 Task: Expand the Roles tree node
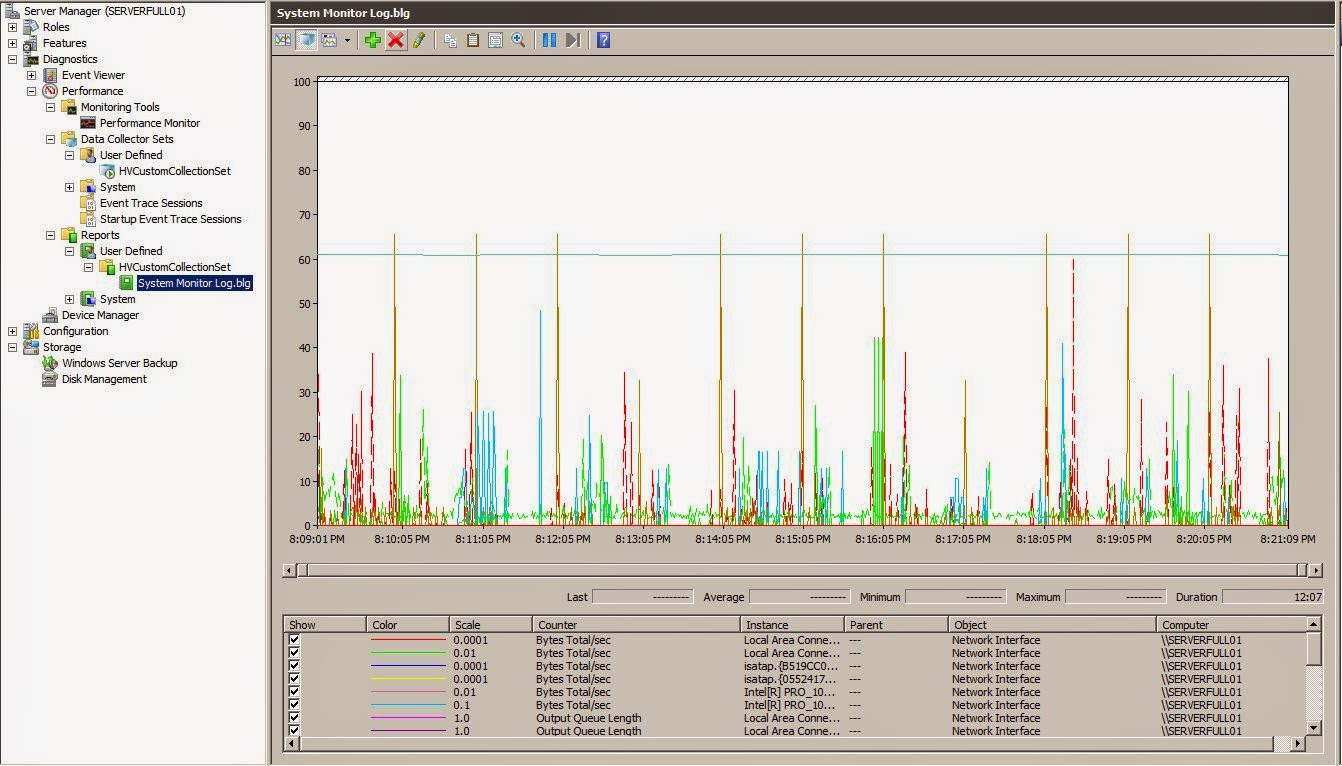12,27
